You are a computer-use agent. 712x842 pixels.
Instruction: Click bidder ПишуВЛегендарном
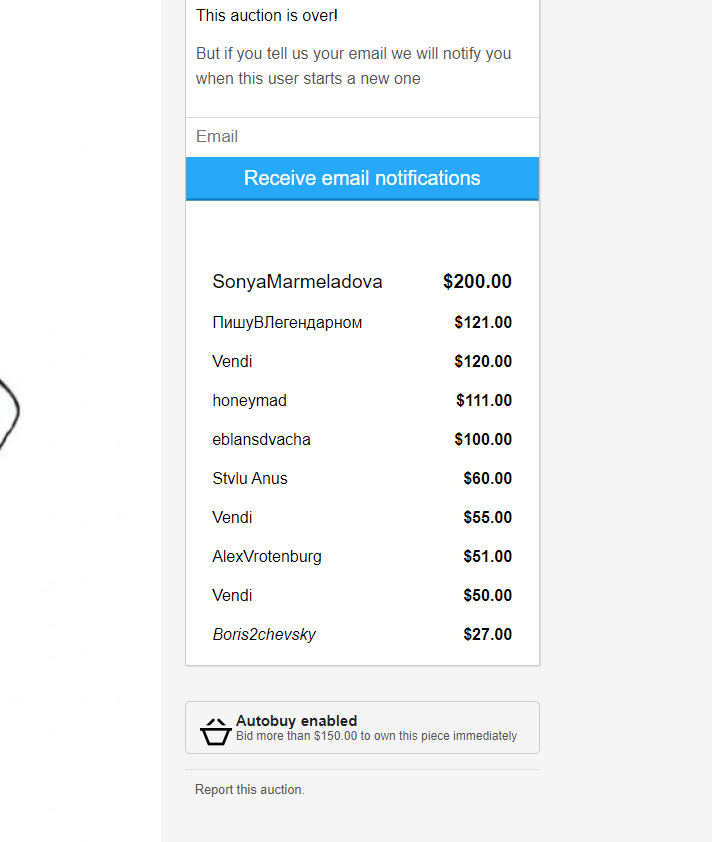[x=287, y=323]
